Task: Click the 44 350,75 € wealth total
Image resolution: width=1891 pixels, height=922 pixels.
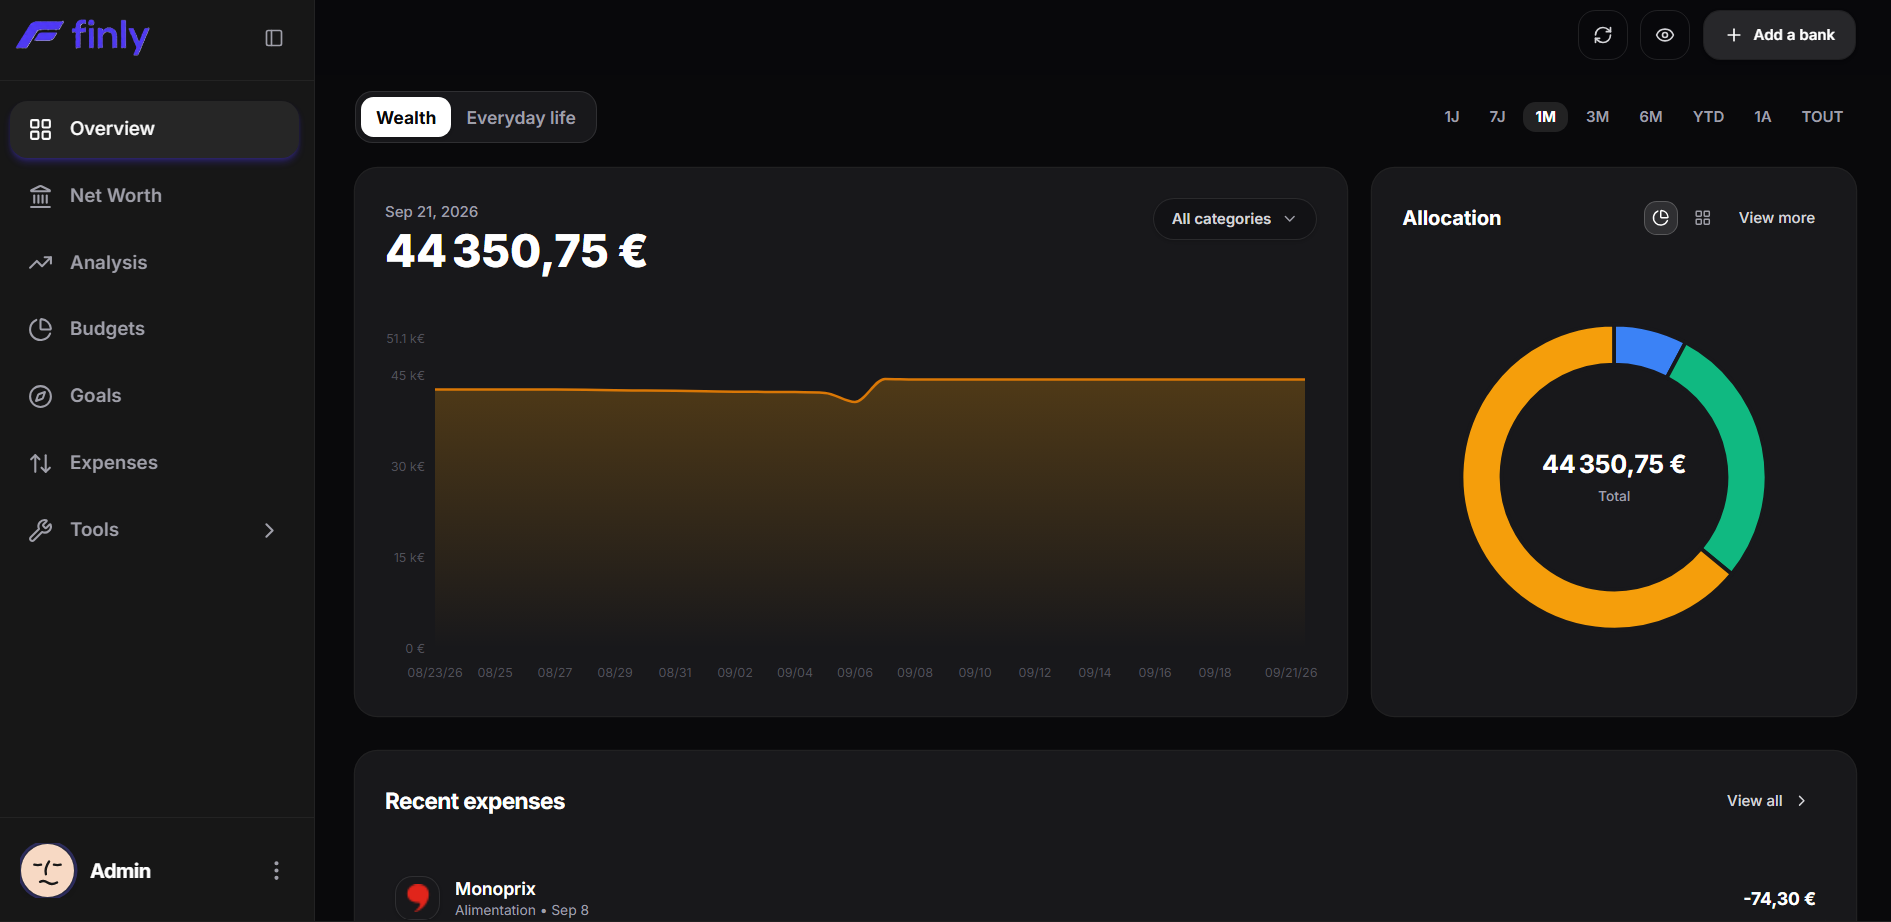Action: [516, 251]
